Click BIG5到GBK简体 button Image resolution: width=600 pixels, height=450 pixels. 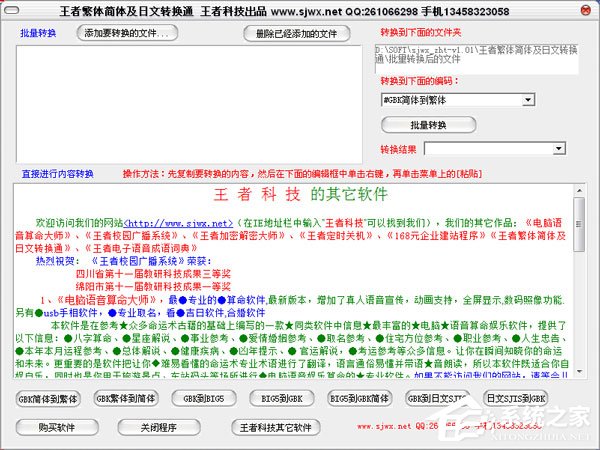(359, 398)
